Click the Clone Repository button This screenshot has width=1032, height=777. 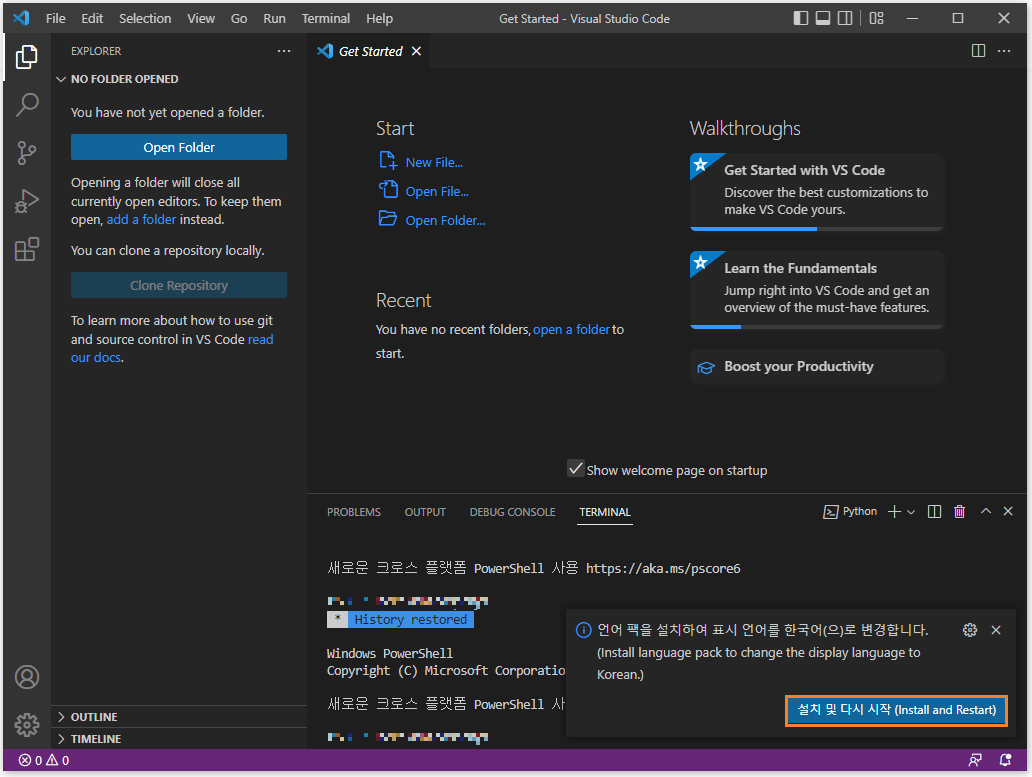[x=179, y=286]
